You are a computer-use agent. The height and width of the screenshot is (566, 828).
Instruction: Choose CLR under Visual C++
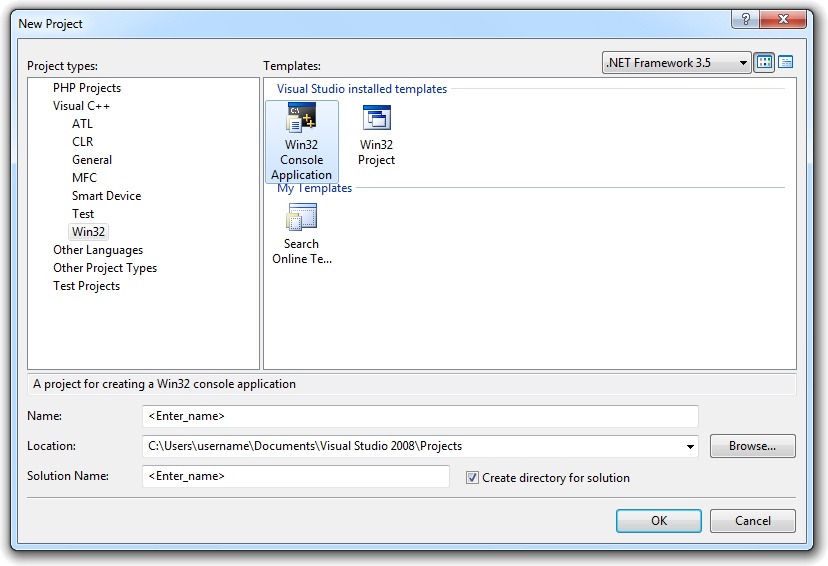[x=83, y=142]
